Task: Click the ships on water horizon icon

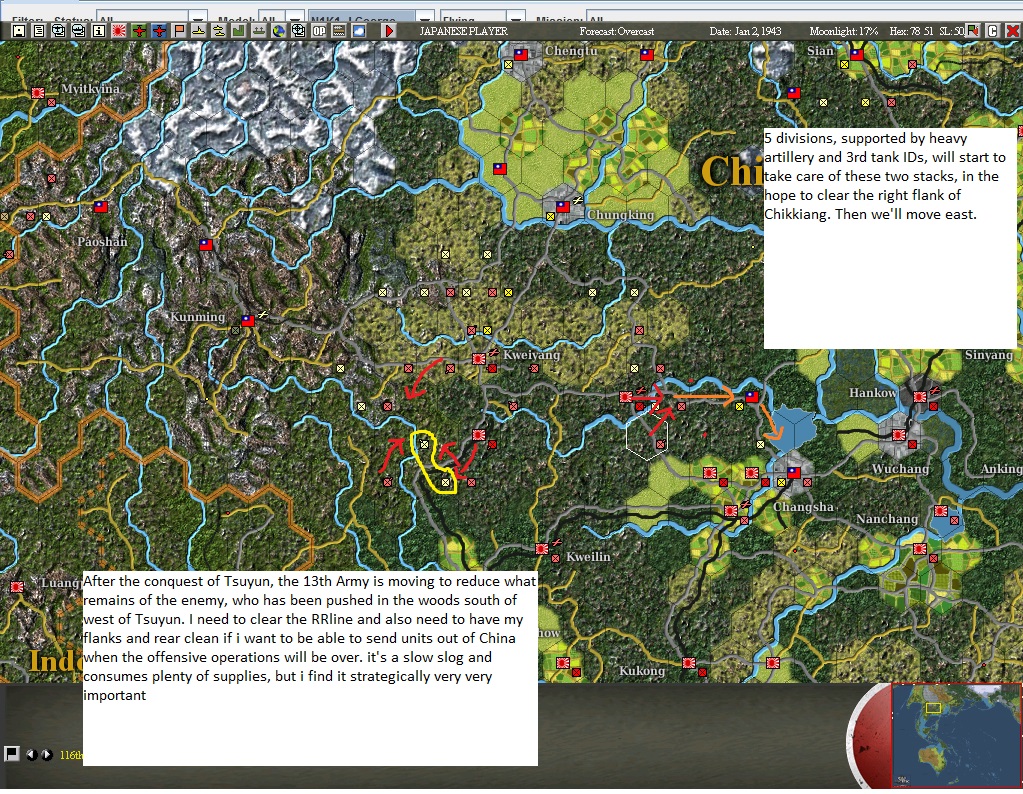Action: coord(258,31)
